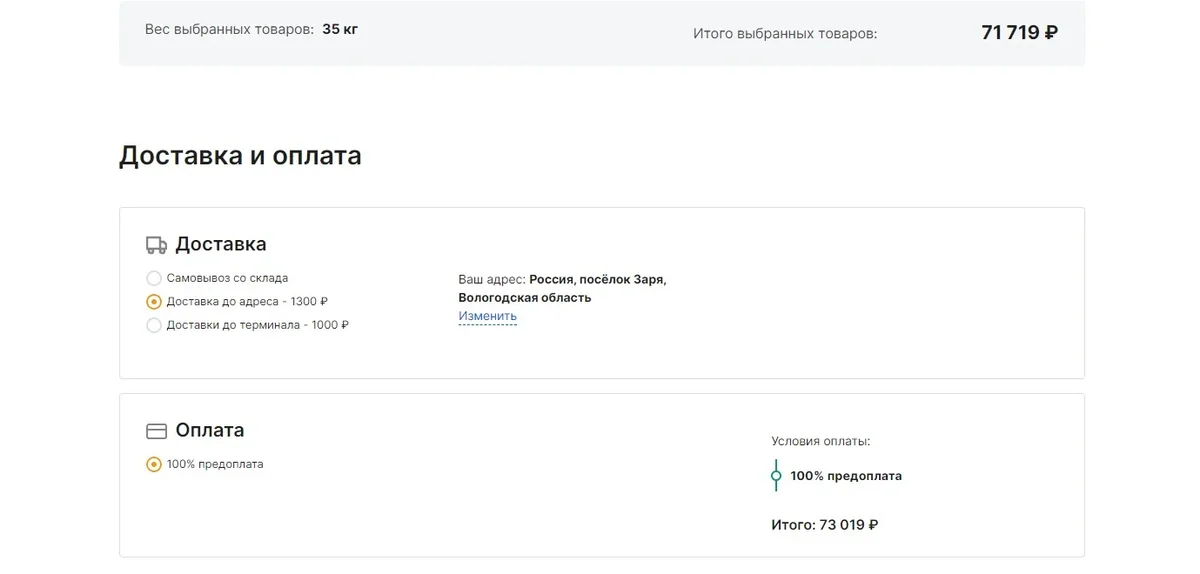Click the green payment stage marker
The width and height of the screenshot is (1200, 574).
coord(776,476)
